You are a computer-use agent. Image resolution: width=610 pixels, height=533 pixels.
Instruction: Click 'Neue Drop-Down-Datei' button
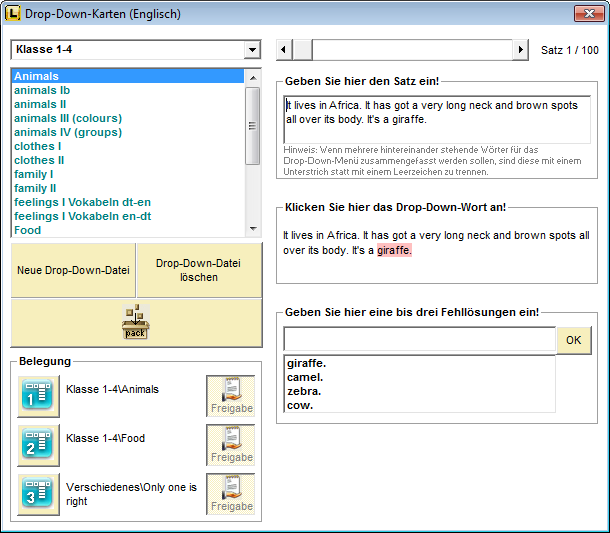point(73,270)
